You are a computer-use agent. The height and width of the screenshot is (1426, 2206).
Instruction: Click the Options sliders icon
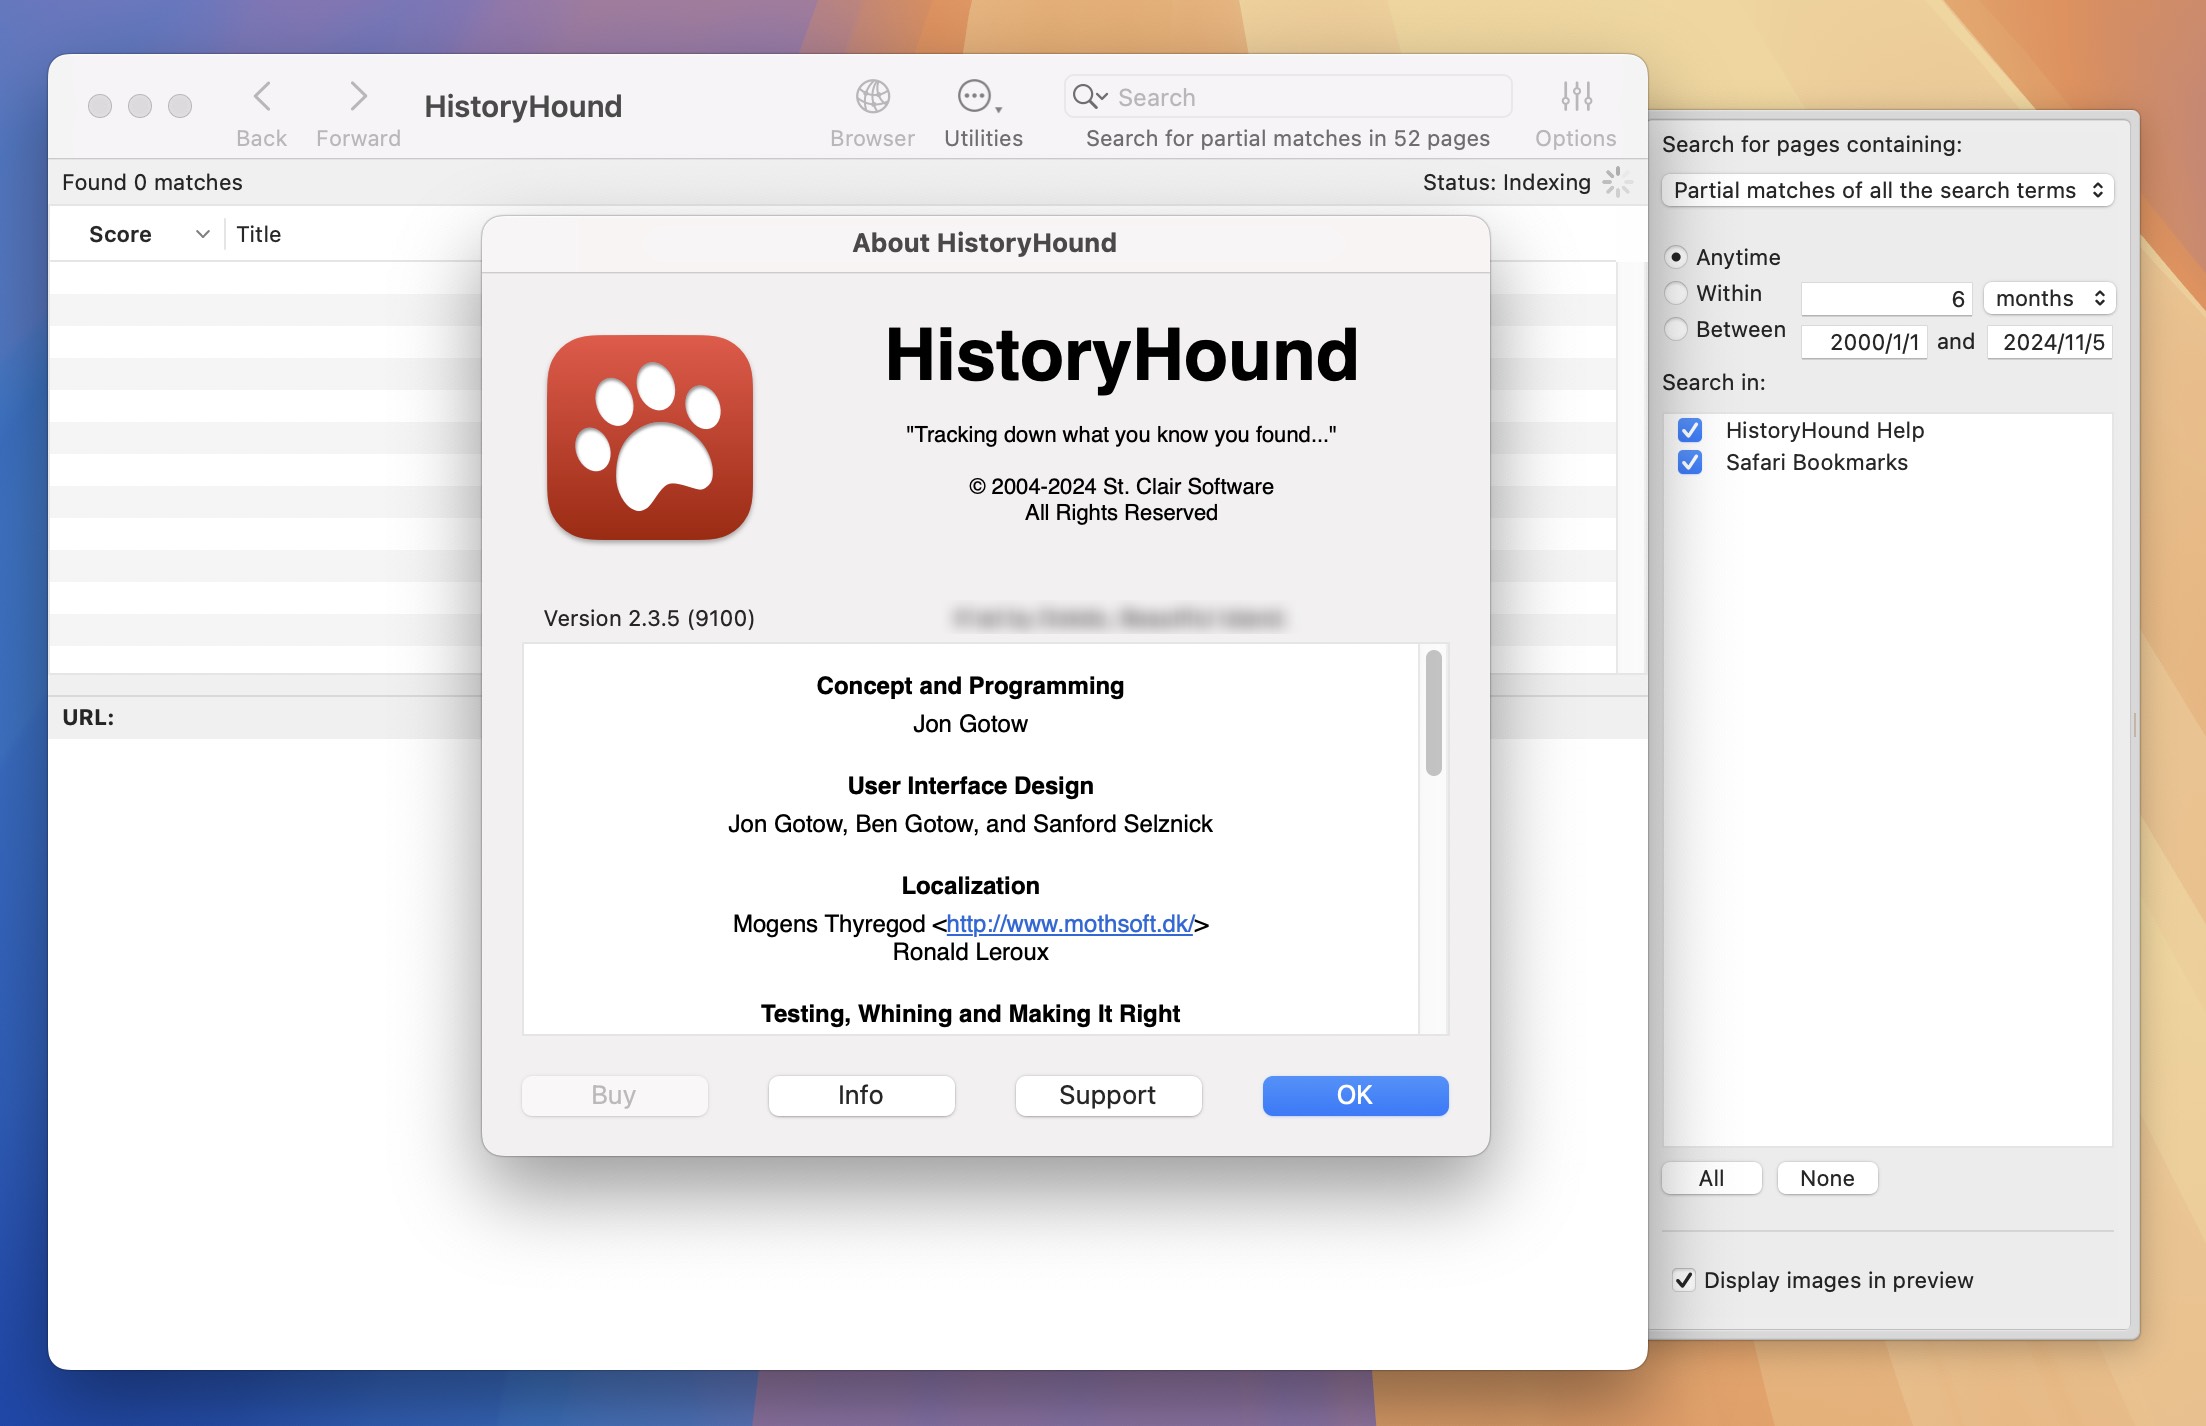[x=1576, y=97]
